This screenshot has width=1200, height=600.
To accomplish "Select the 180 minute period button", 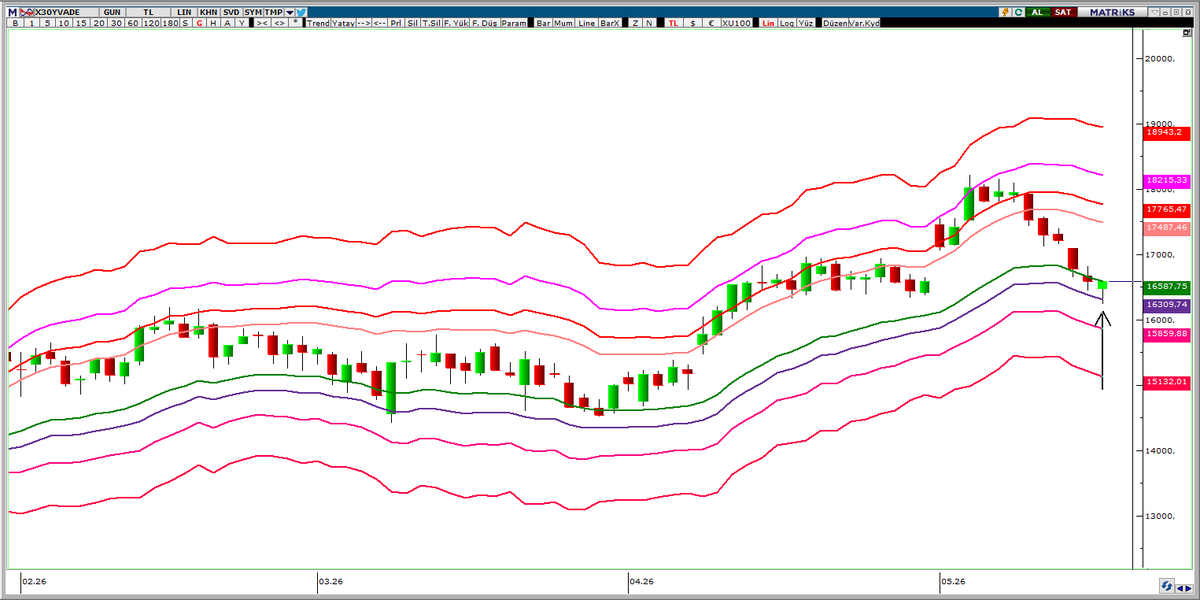I will (x=169, y=23).
